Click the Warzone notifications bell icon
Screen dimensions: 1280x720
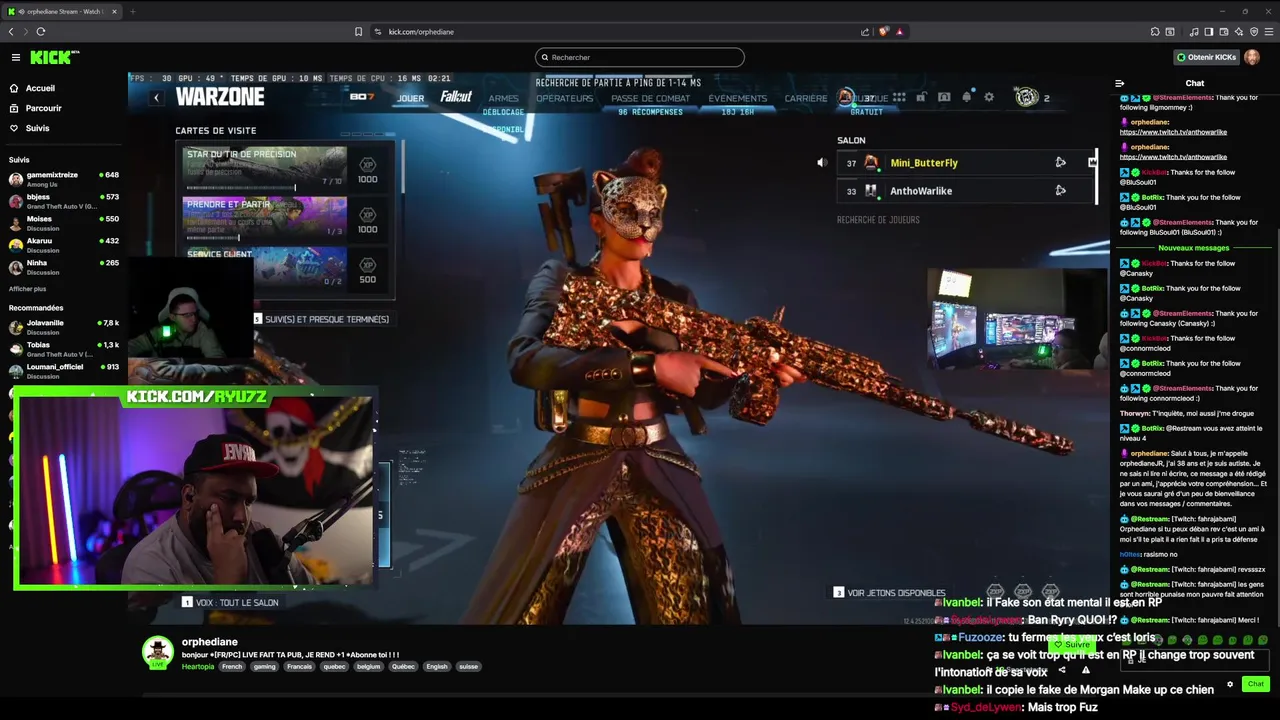point(966,97)
